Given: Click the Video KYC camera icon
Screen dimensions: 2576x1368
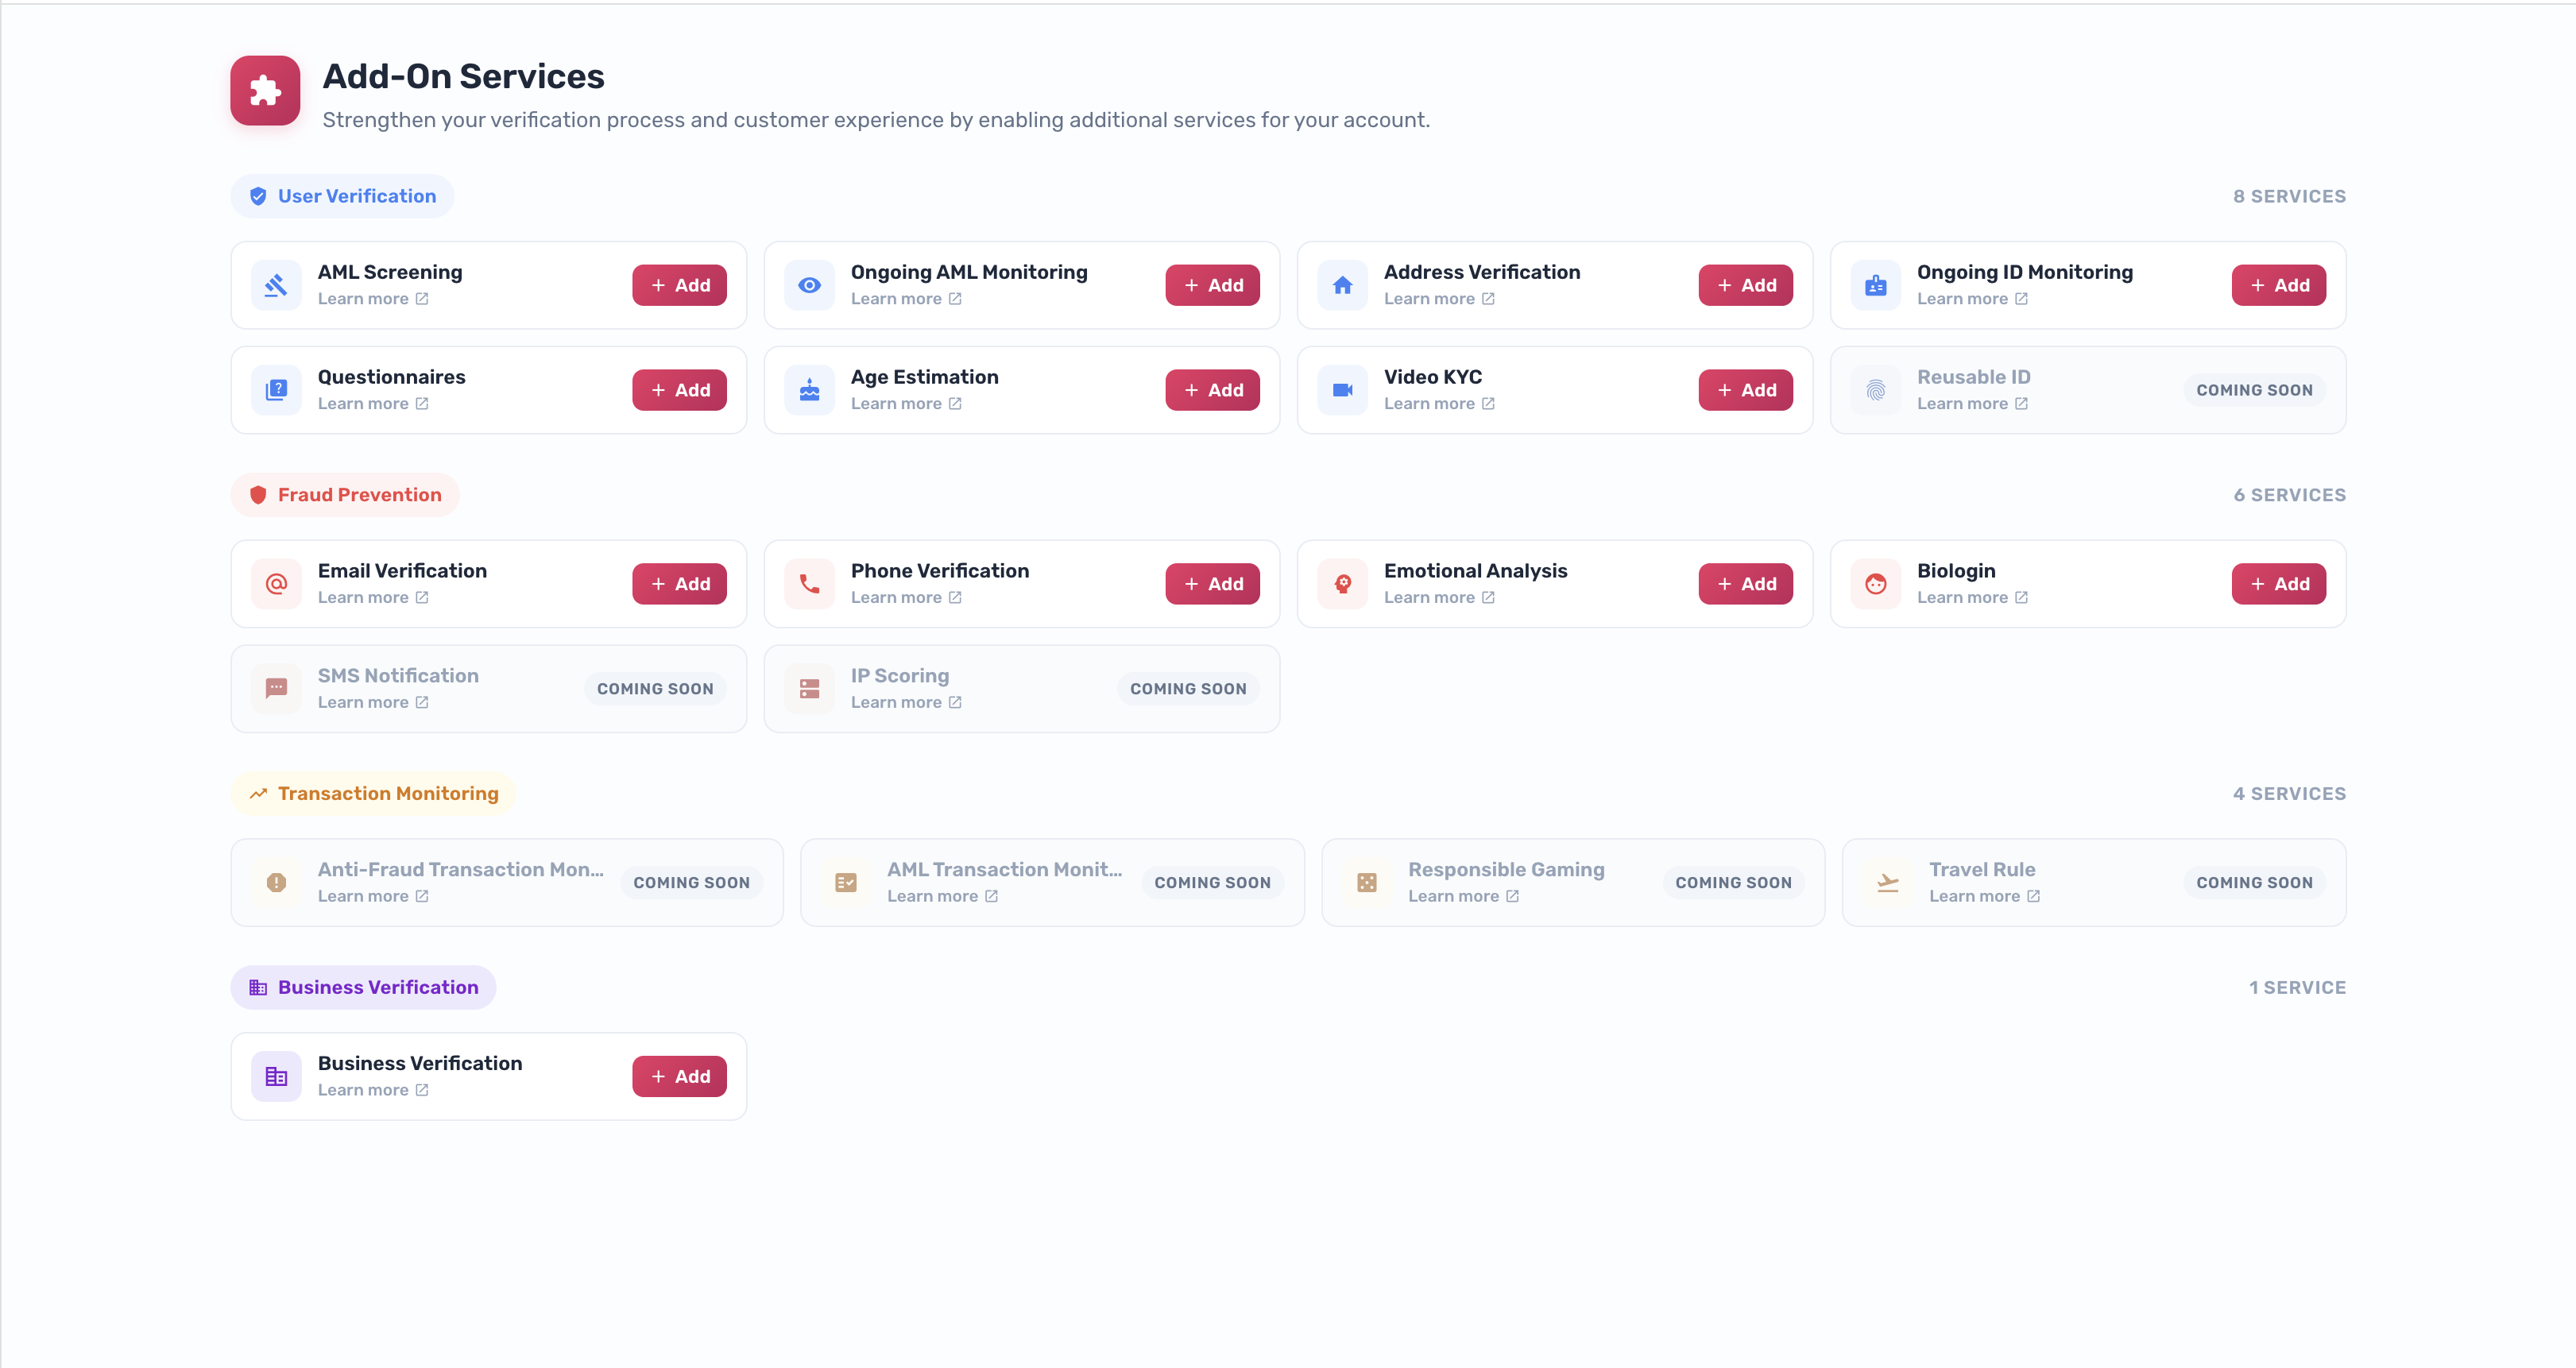Looking at the screenshot, I should click(1342, 390).
